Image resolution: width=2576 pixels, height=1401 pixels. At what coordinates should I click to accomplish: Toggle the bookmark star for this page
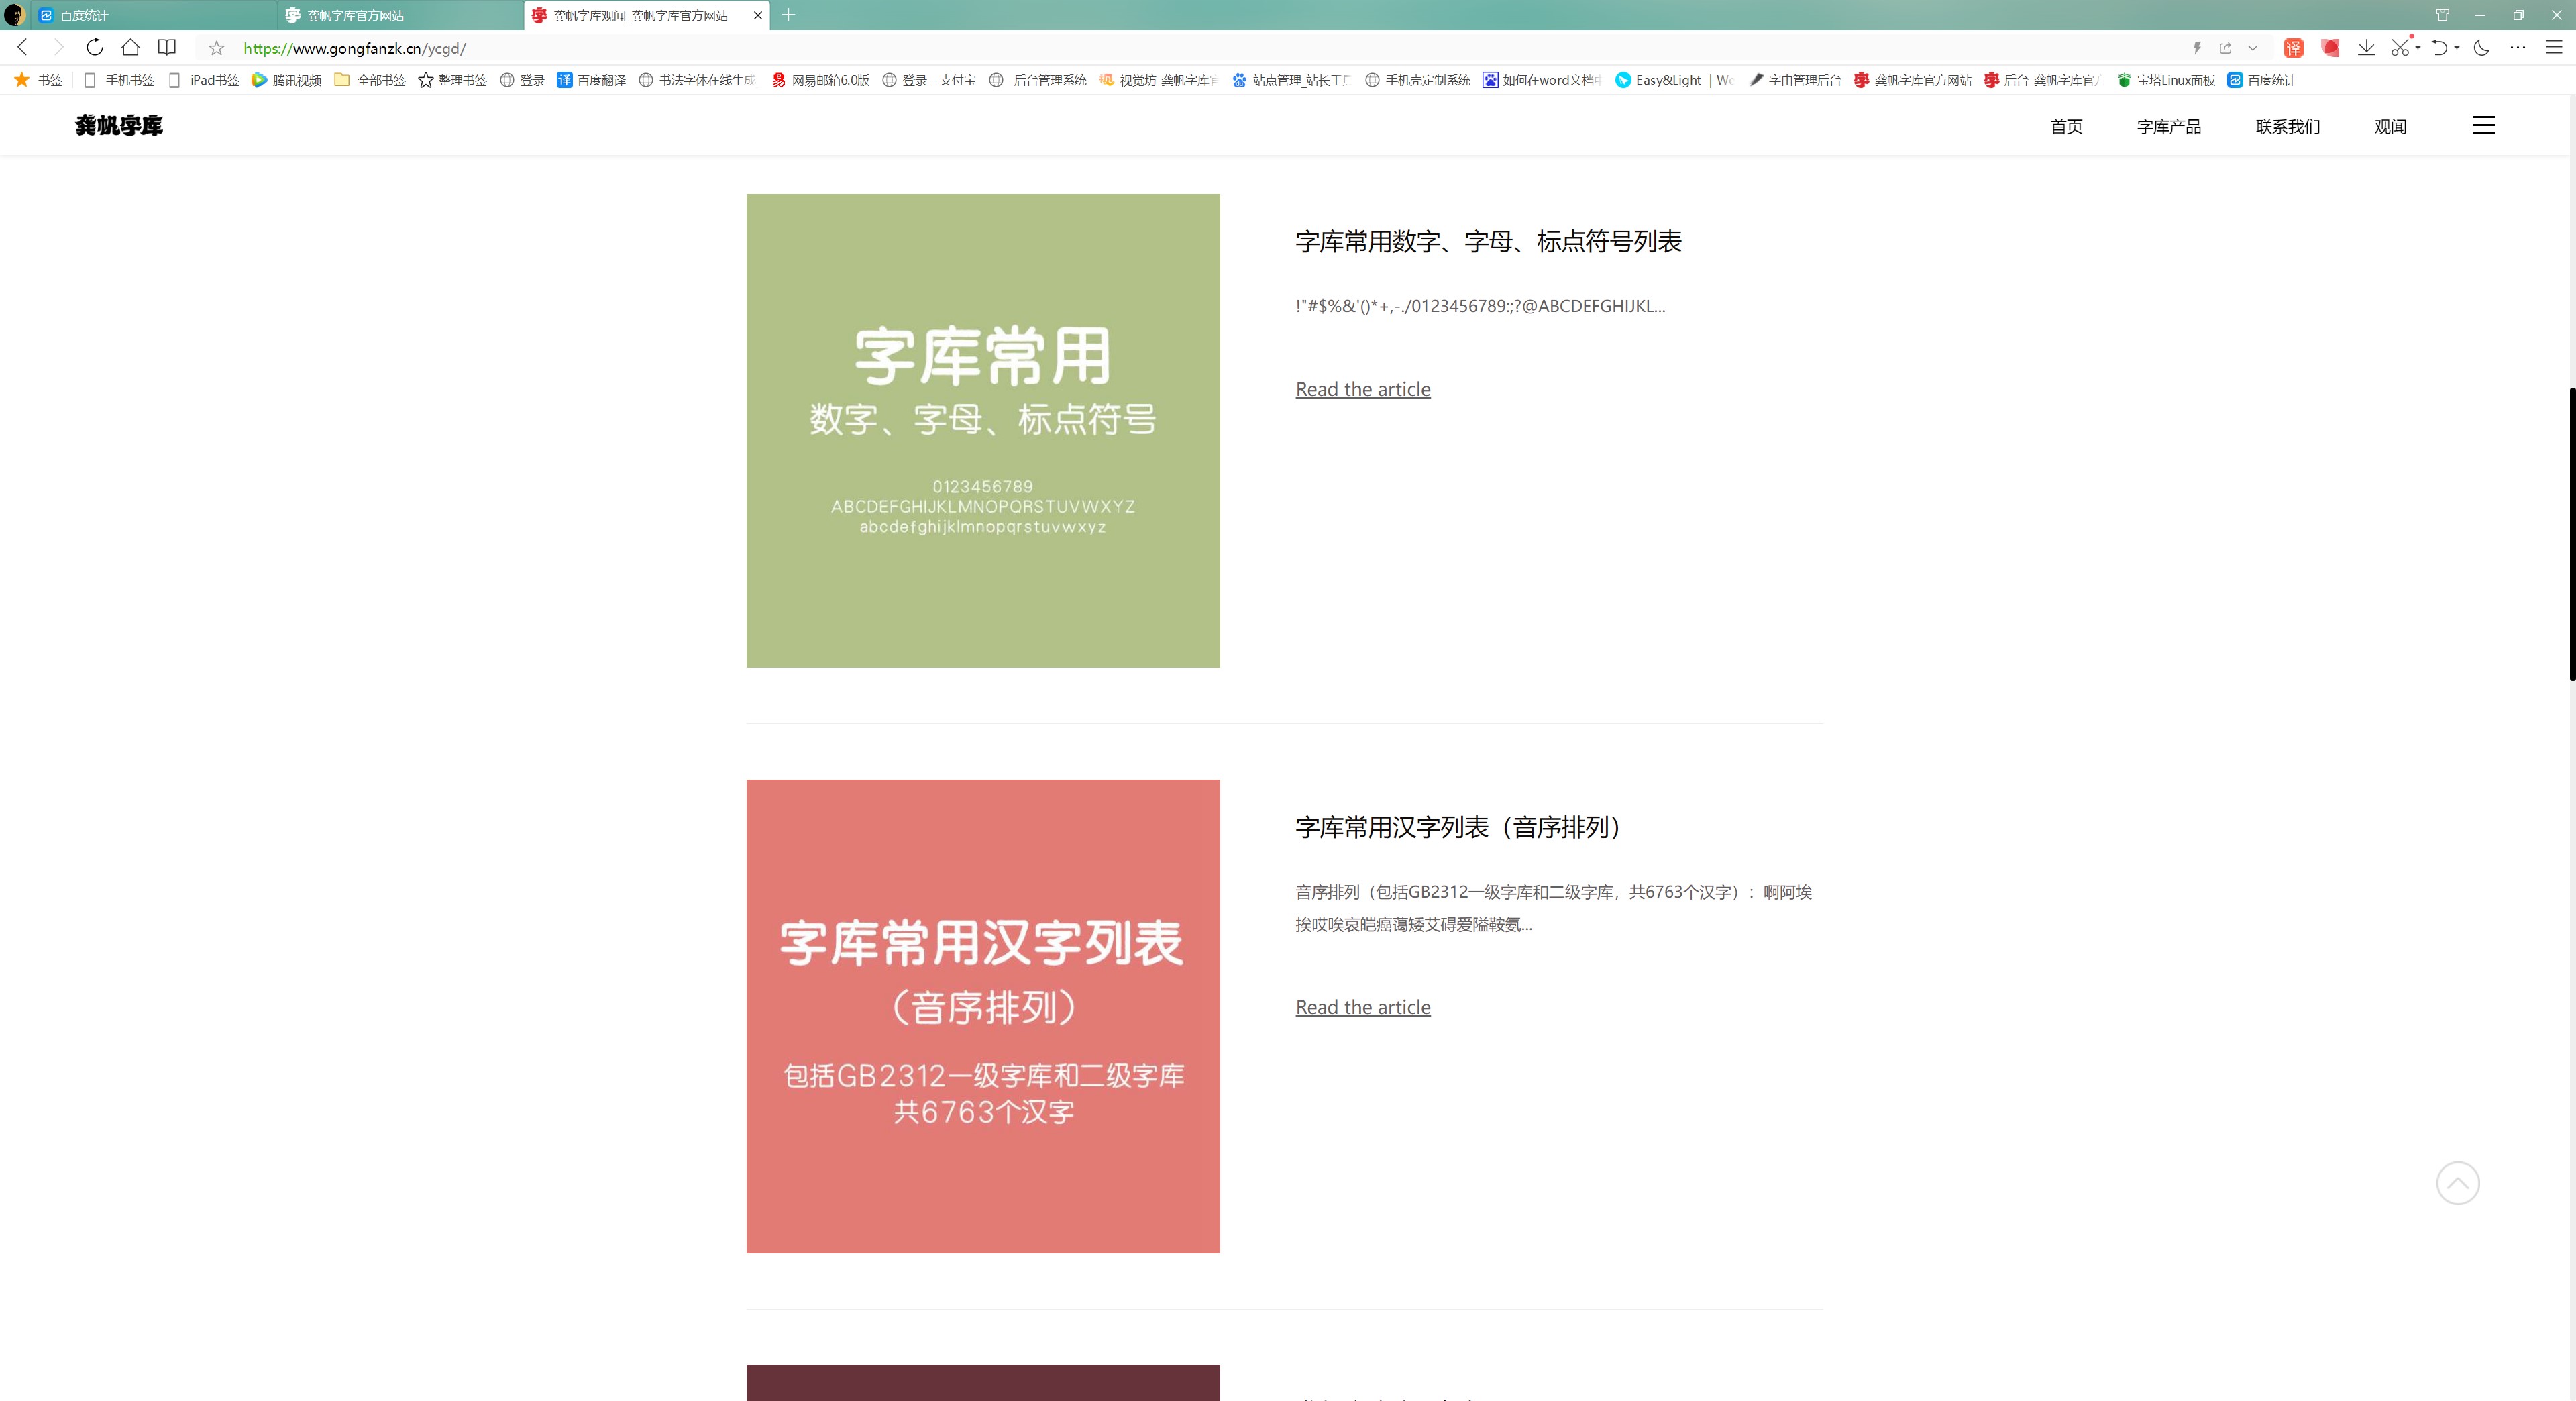(x=216, y=48)
